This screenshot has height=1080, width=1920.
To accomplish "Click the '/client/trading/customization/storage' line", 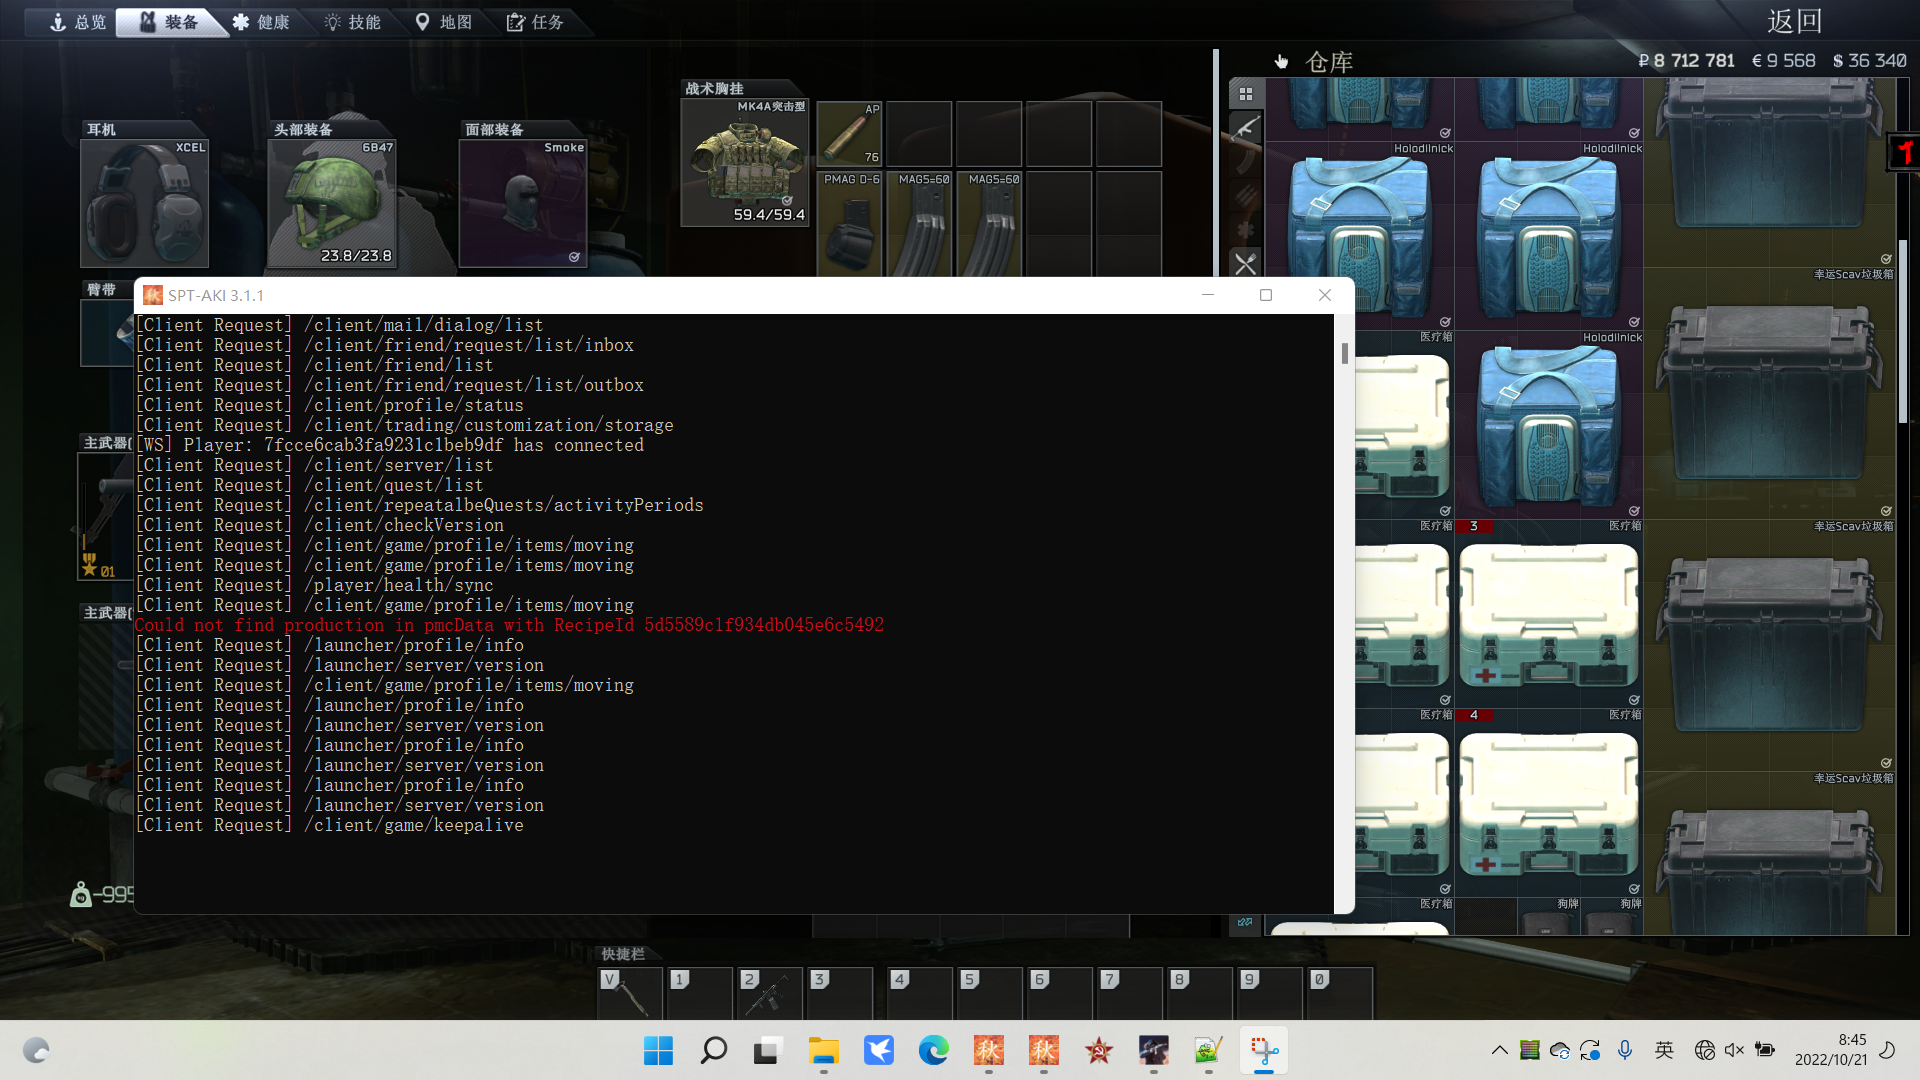I will coord(405,425).
